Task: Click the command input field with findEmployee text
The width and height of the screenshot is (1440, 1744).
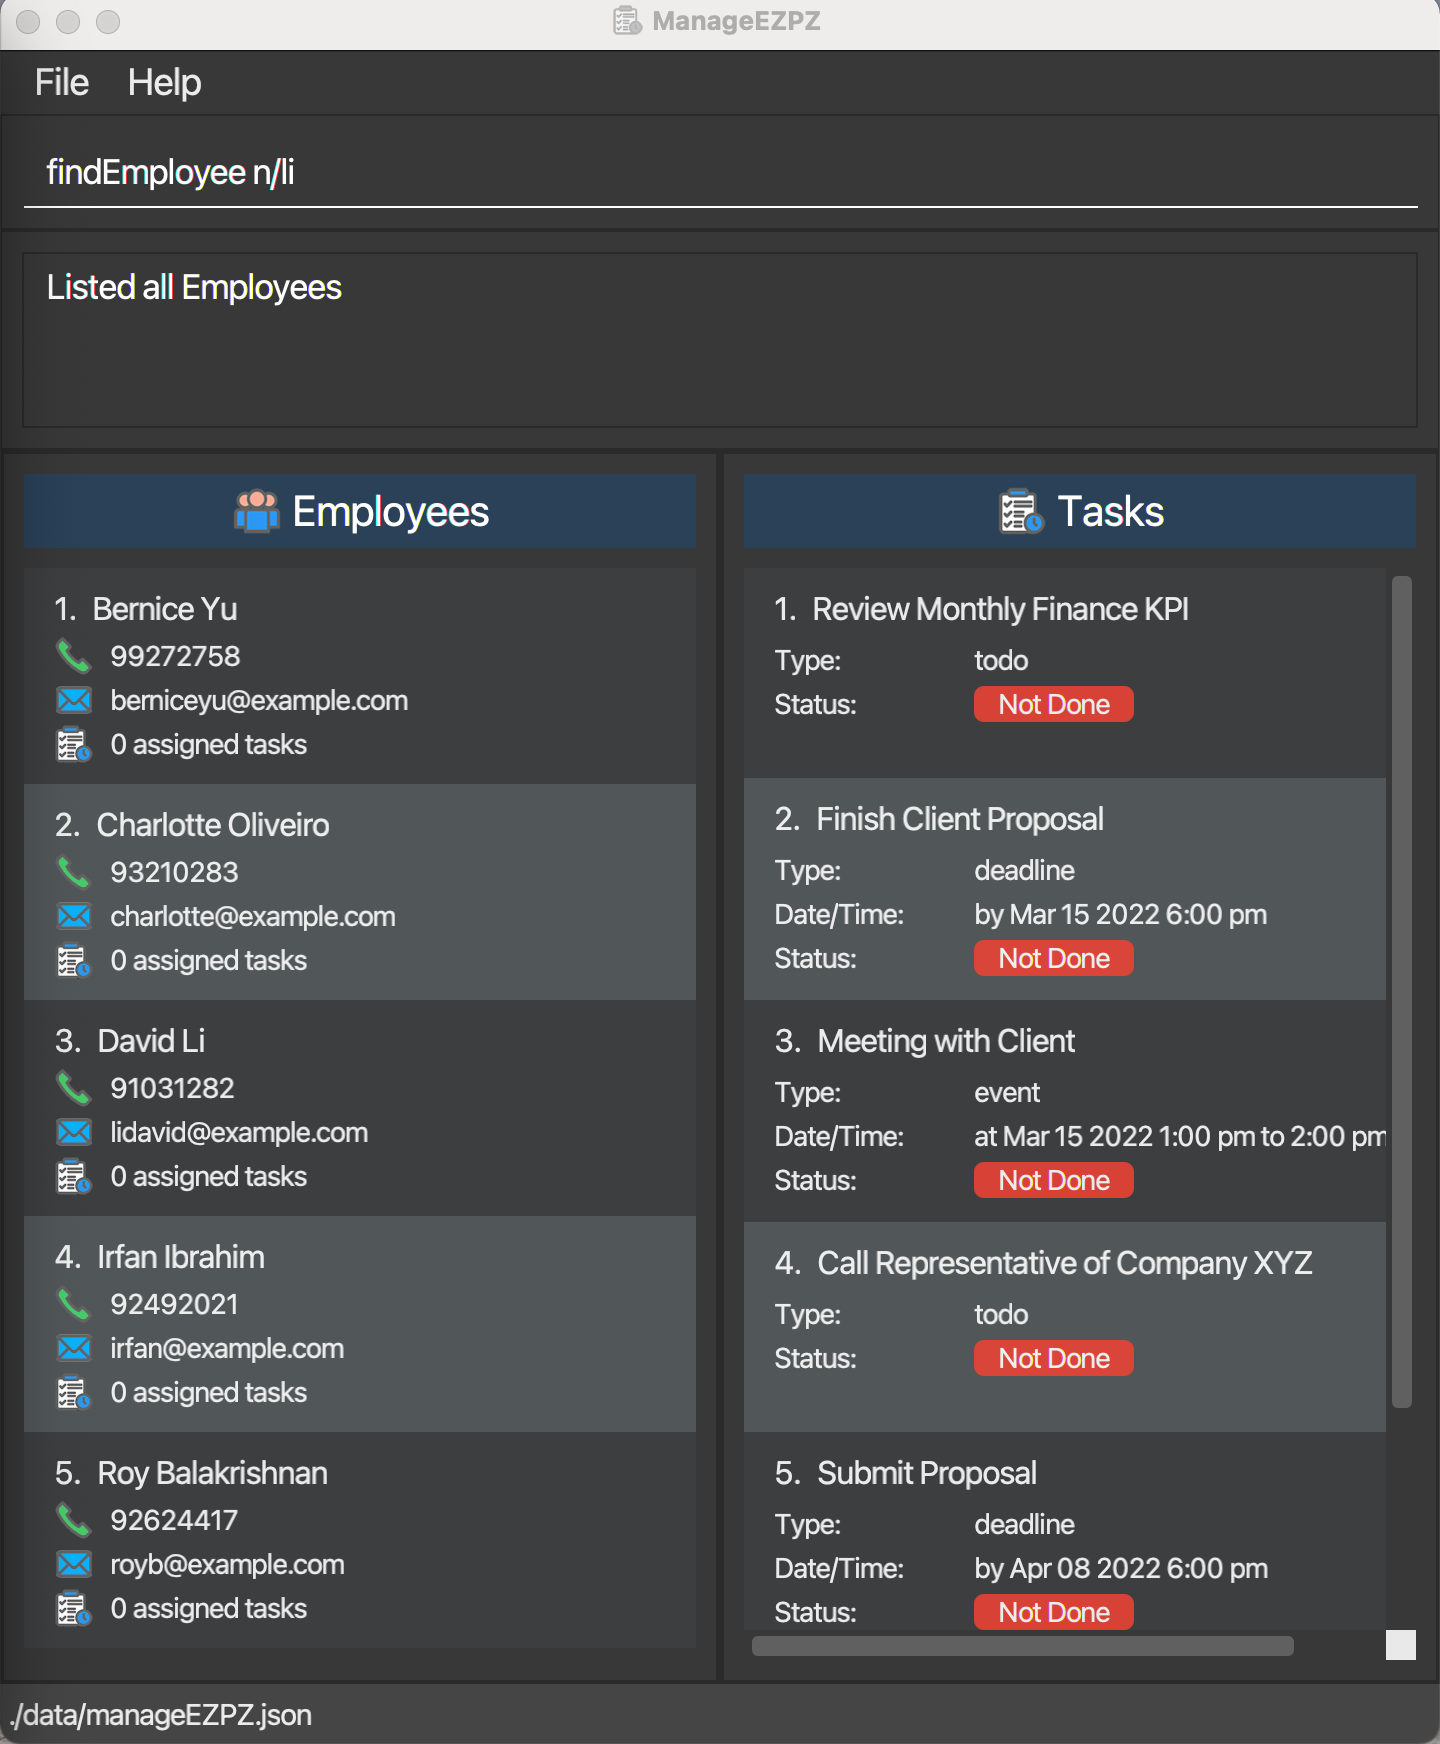Action: pos(720,173)
